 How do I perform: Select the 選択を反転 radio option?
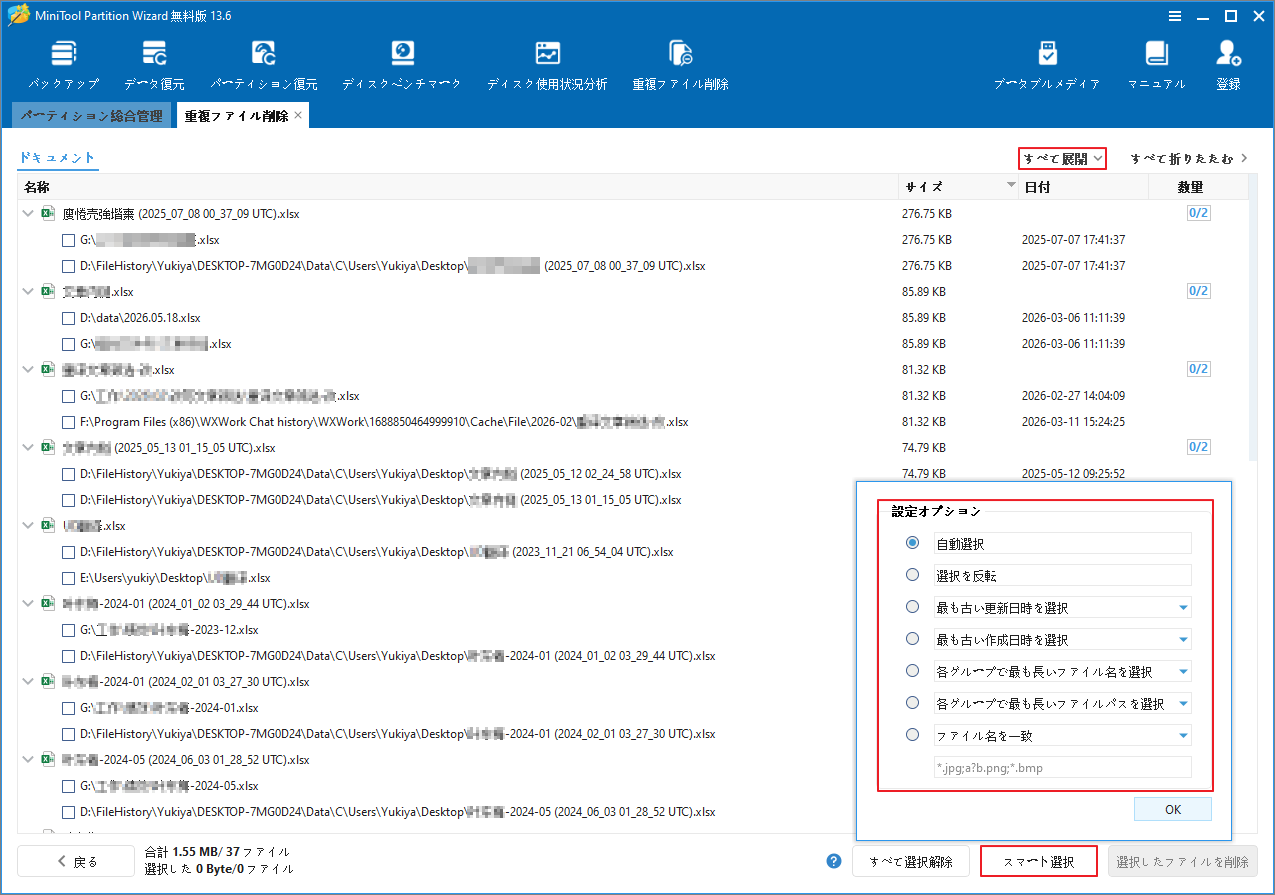(x=912, y=575)
